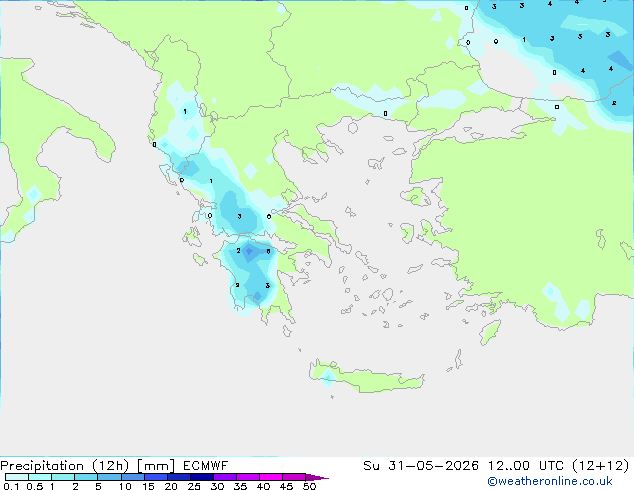Click the legend tick label "30"
The width and height of the screenshot is (634, 490).
[x=218, y=486]
